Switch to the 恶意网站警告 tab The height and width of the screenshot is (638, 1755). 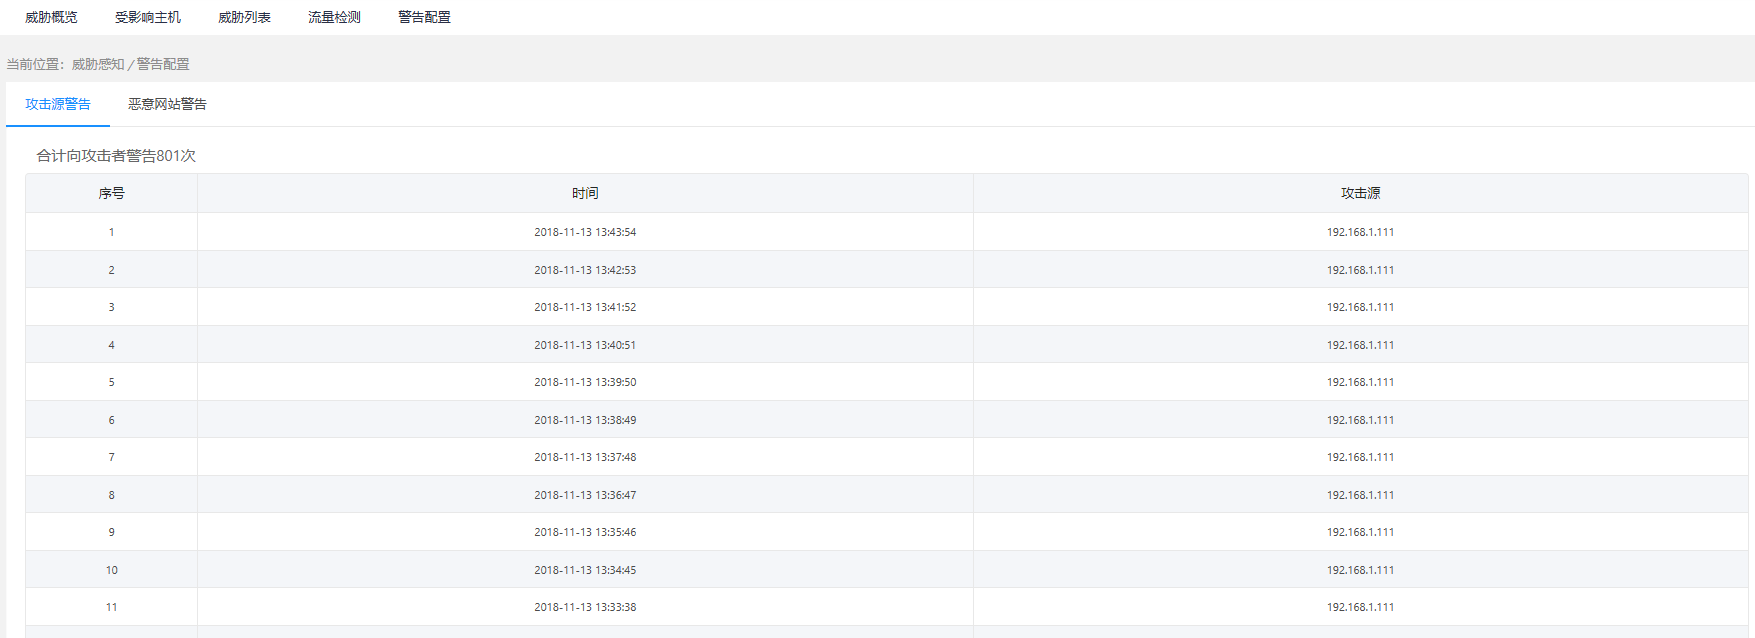click(x=167, y=104)
